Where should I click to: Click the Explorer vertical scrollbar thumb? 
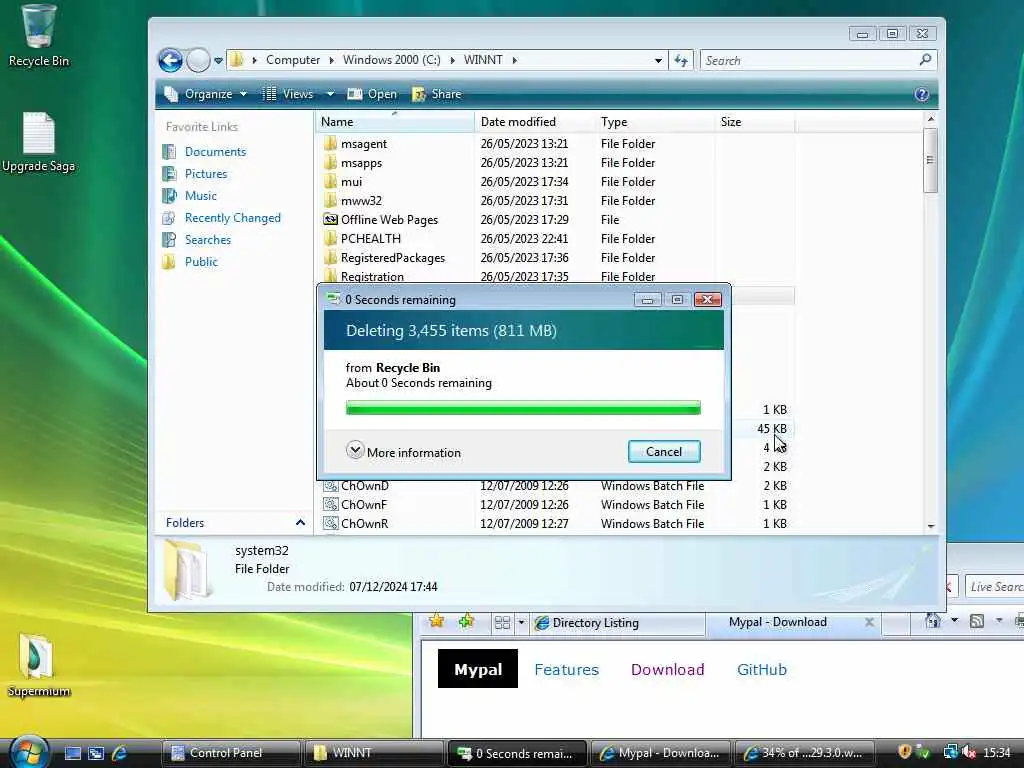coord(931,161)
